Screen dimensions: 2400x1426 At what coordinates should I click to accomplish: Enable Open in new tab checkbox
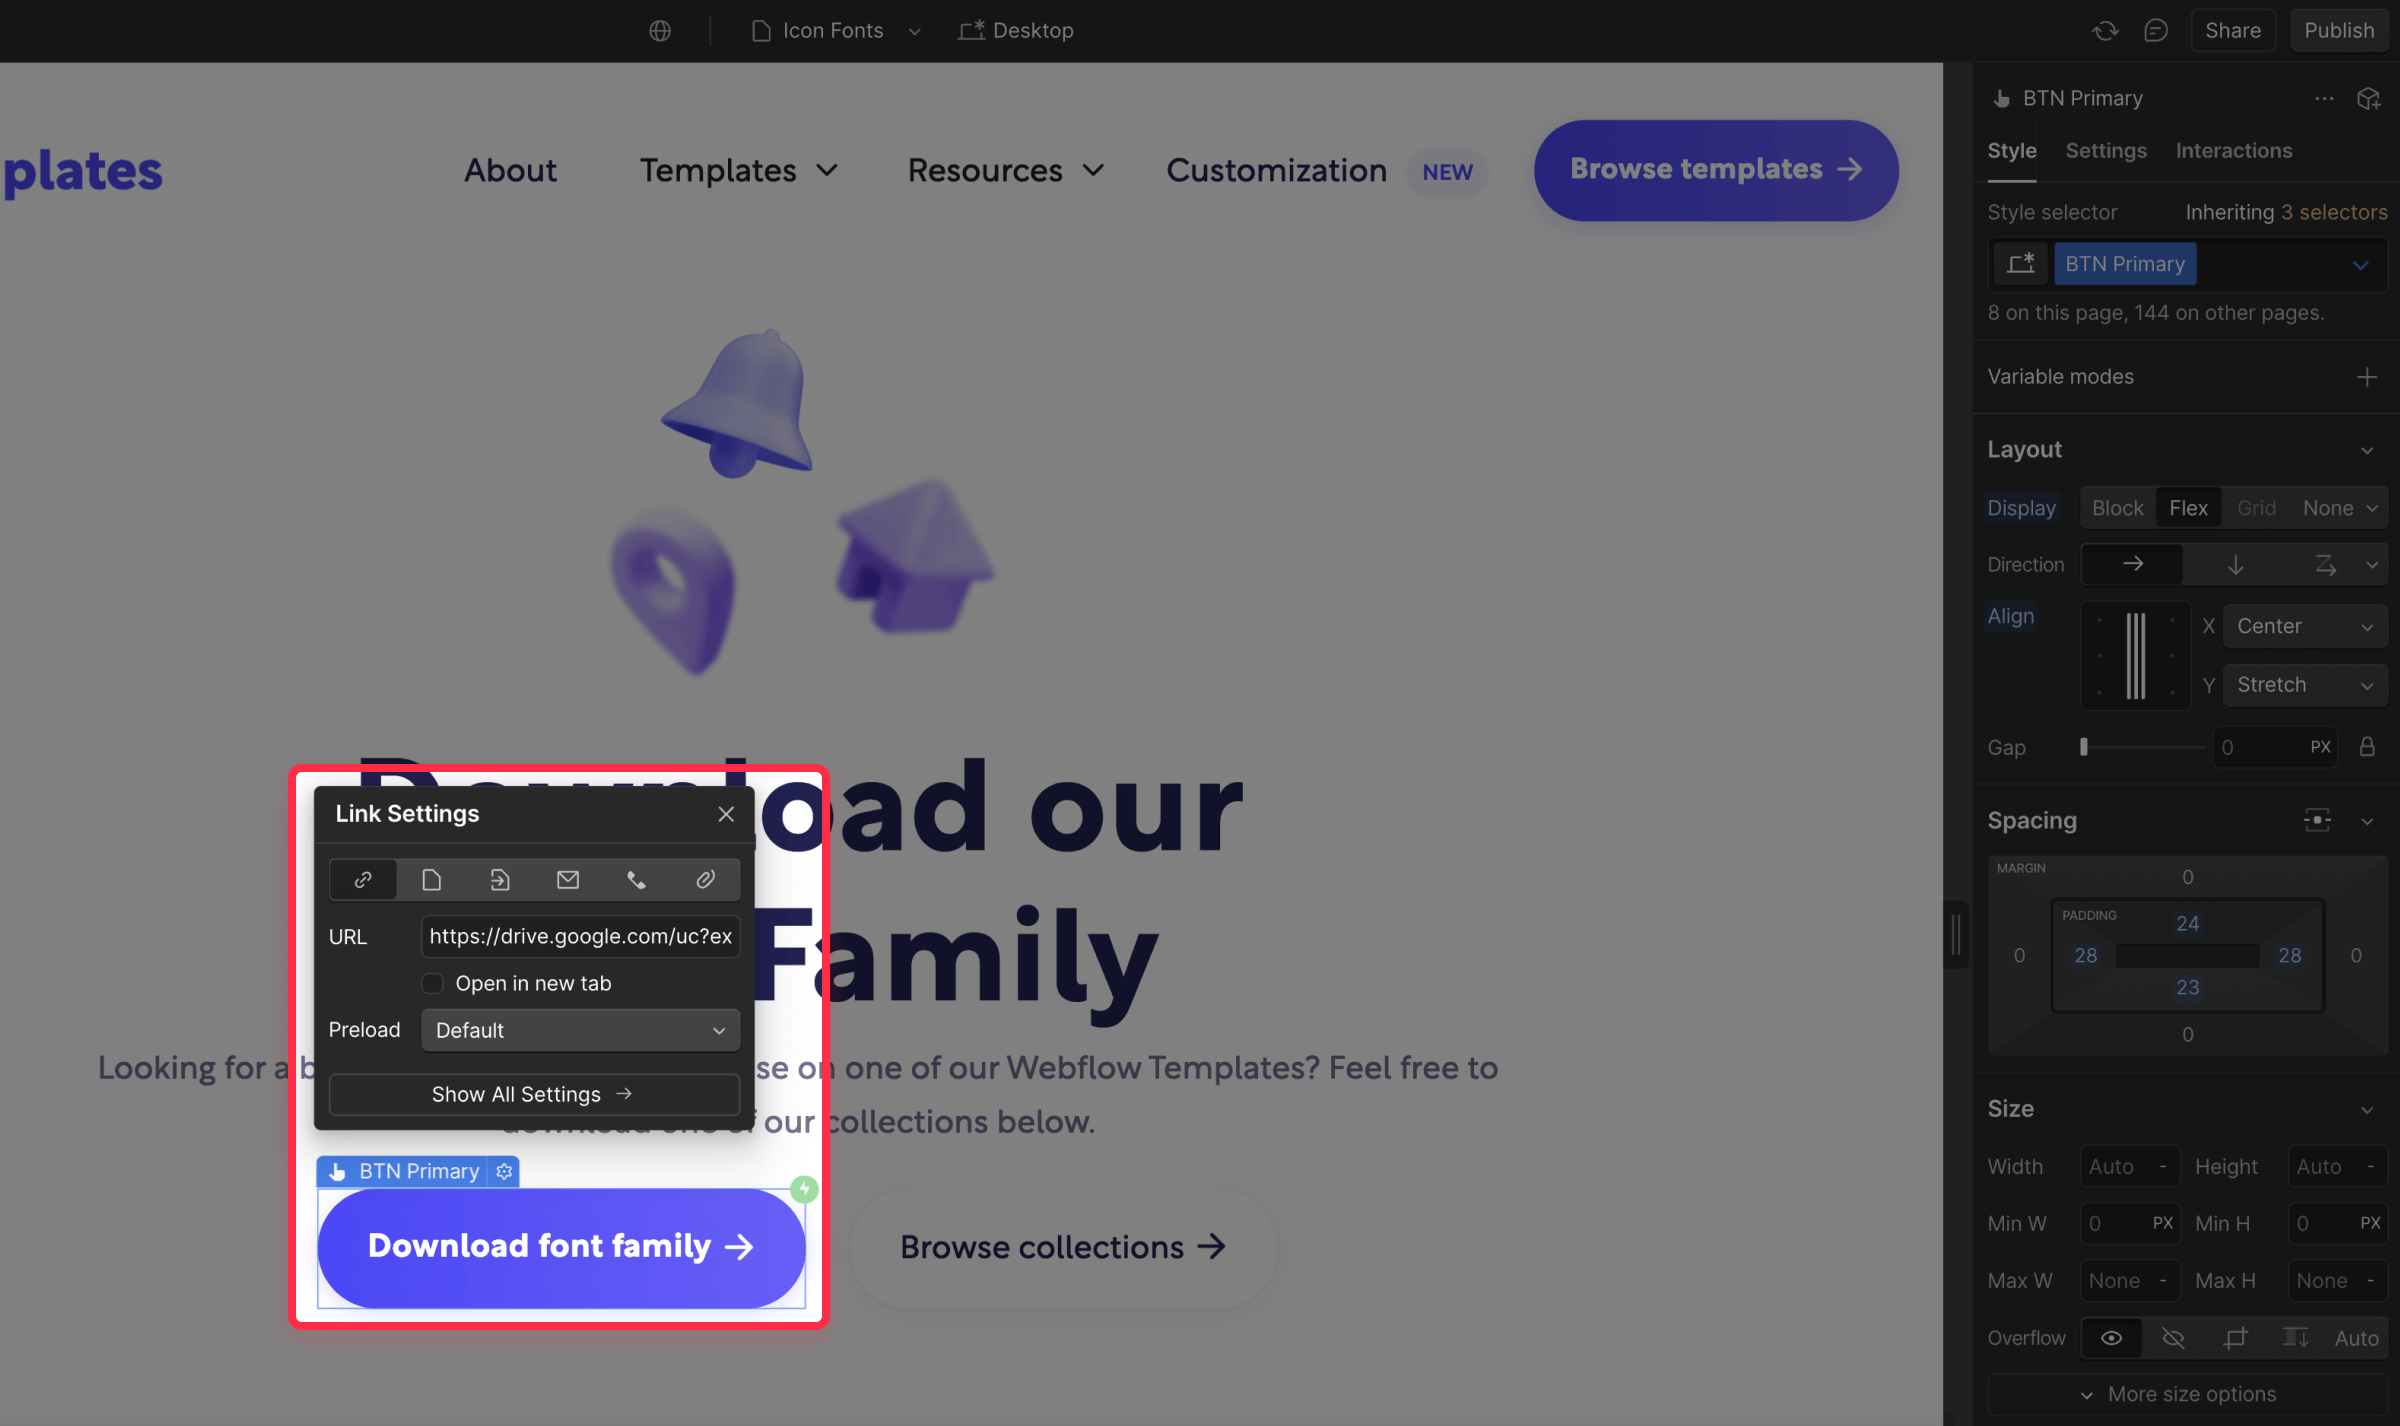[432, 983]
